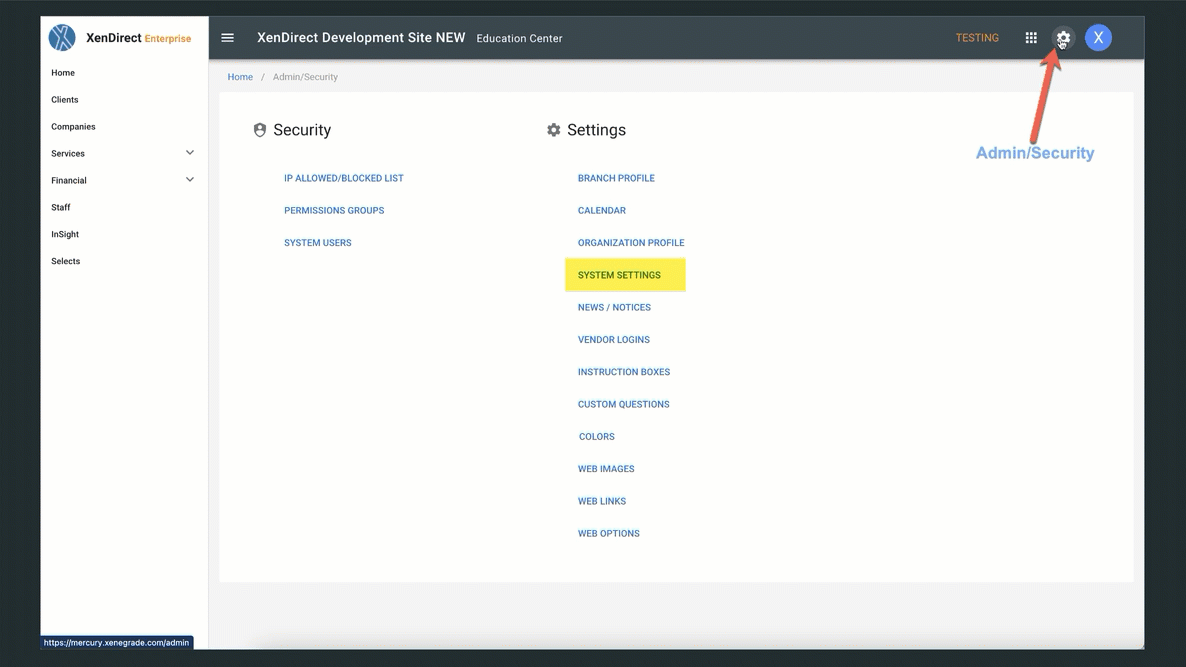Viewport: 1186px width, 667px height.
Task: Open the apps grid icon
Action: (1031, 38)
